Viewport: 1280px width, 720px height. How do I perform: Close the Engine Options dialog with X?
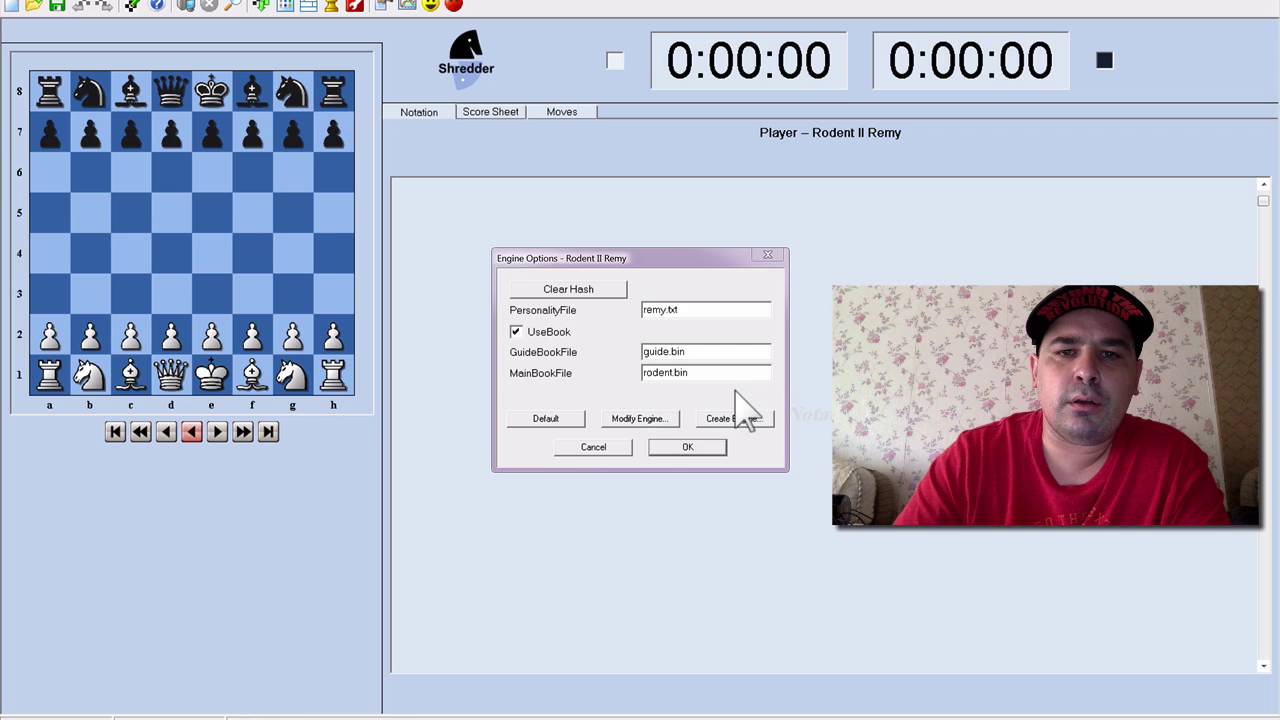coord(768,255)
